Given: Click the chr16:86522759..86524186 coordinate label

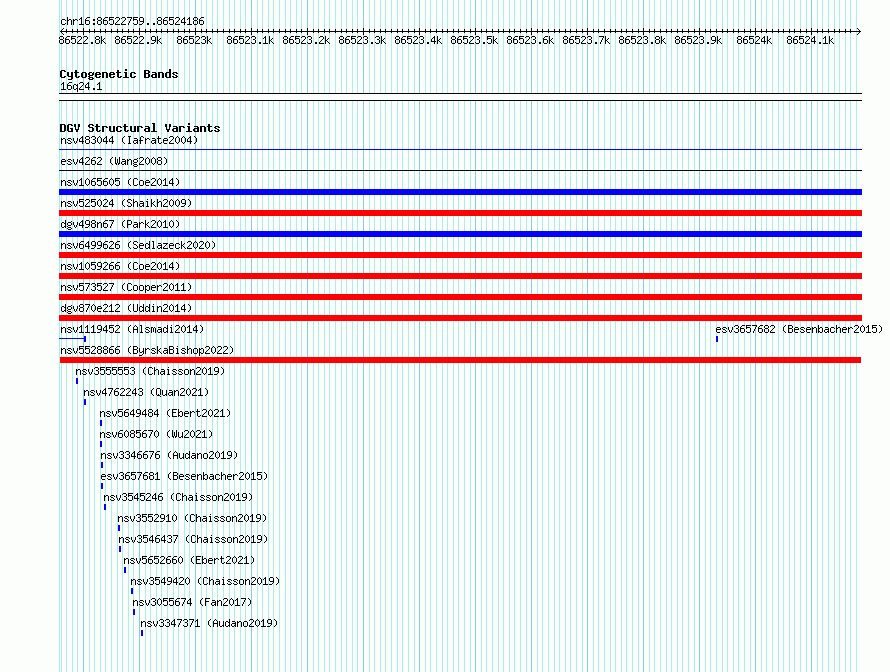Looking at the screenshot, I should [132, 21].
